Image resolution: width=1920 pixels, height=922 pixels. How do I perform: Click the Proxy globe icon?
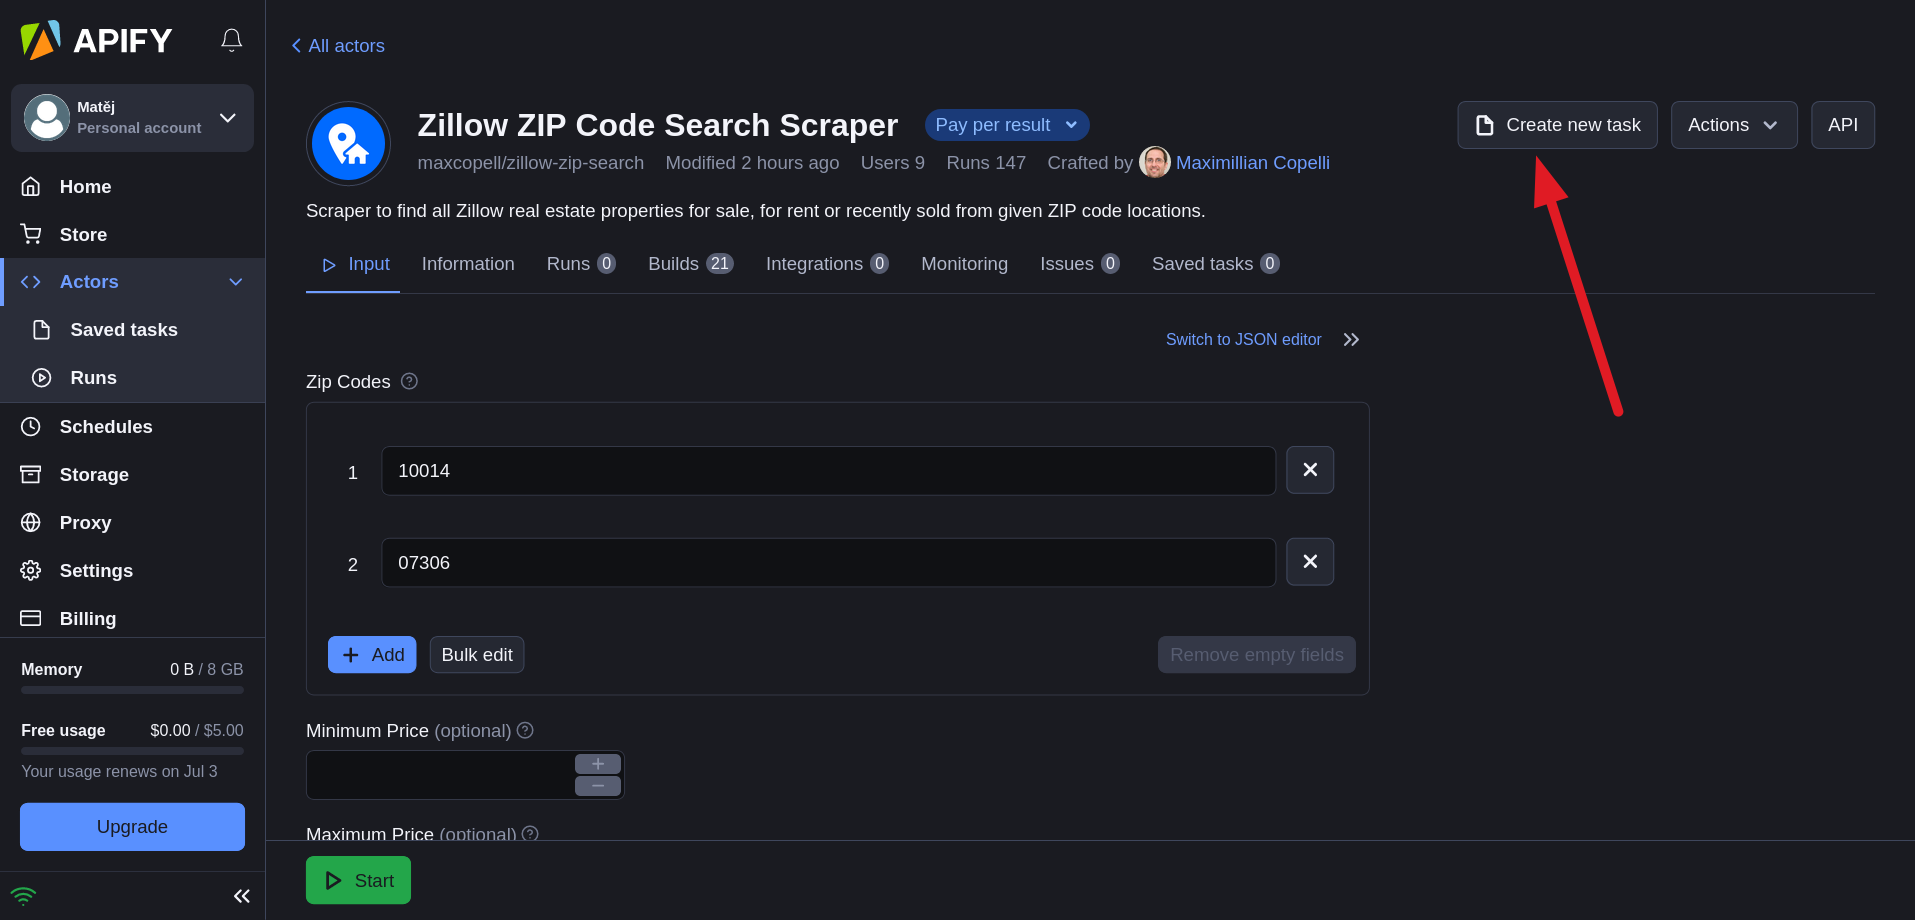click(31, 523)
